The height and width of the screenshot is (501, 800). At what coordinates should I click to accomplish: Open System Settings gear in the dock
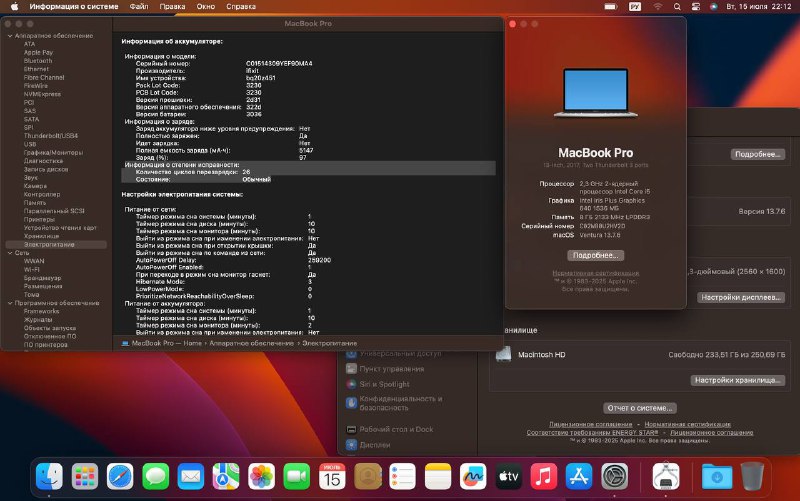coord(614,476)
